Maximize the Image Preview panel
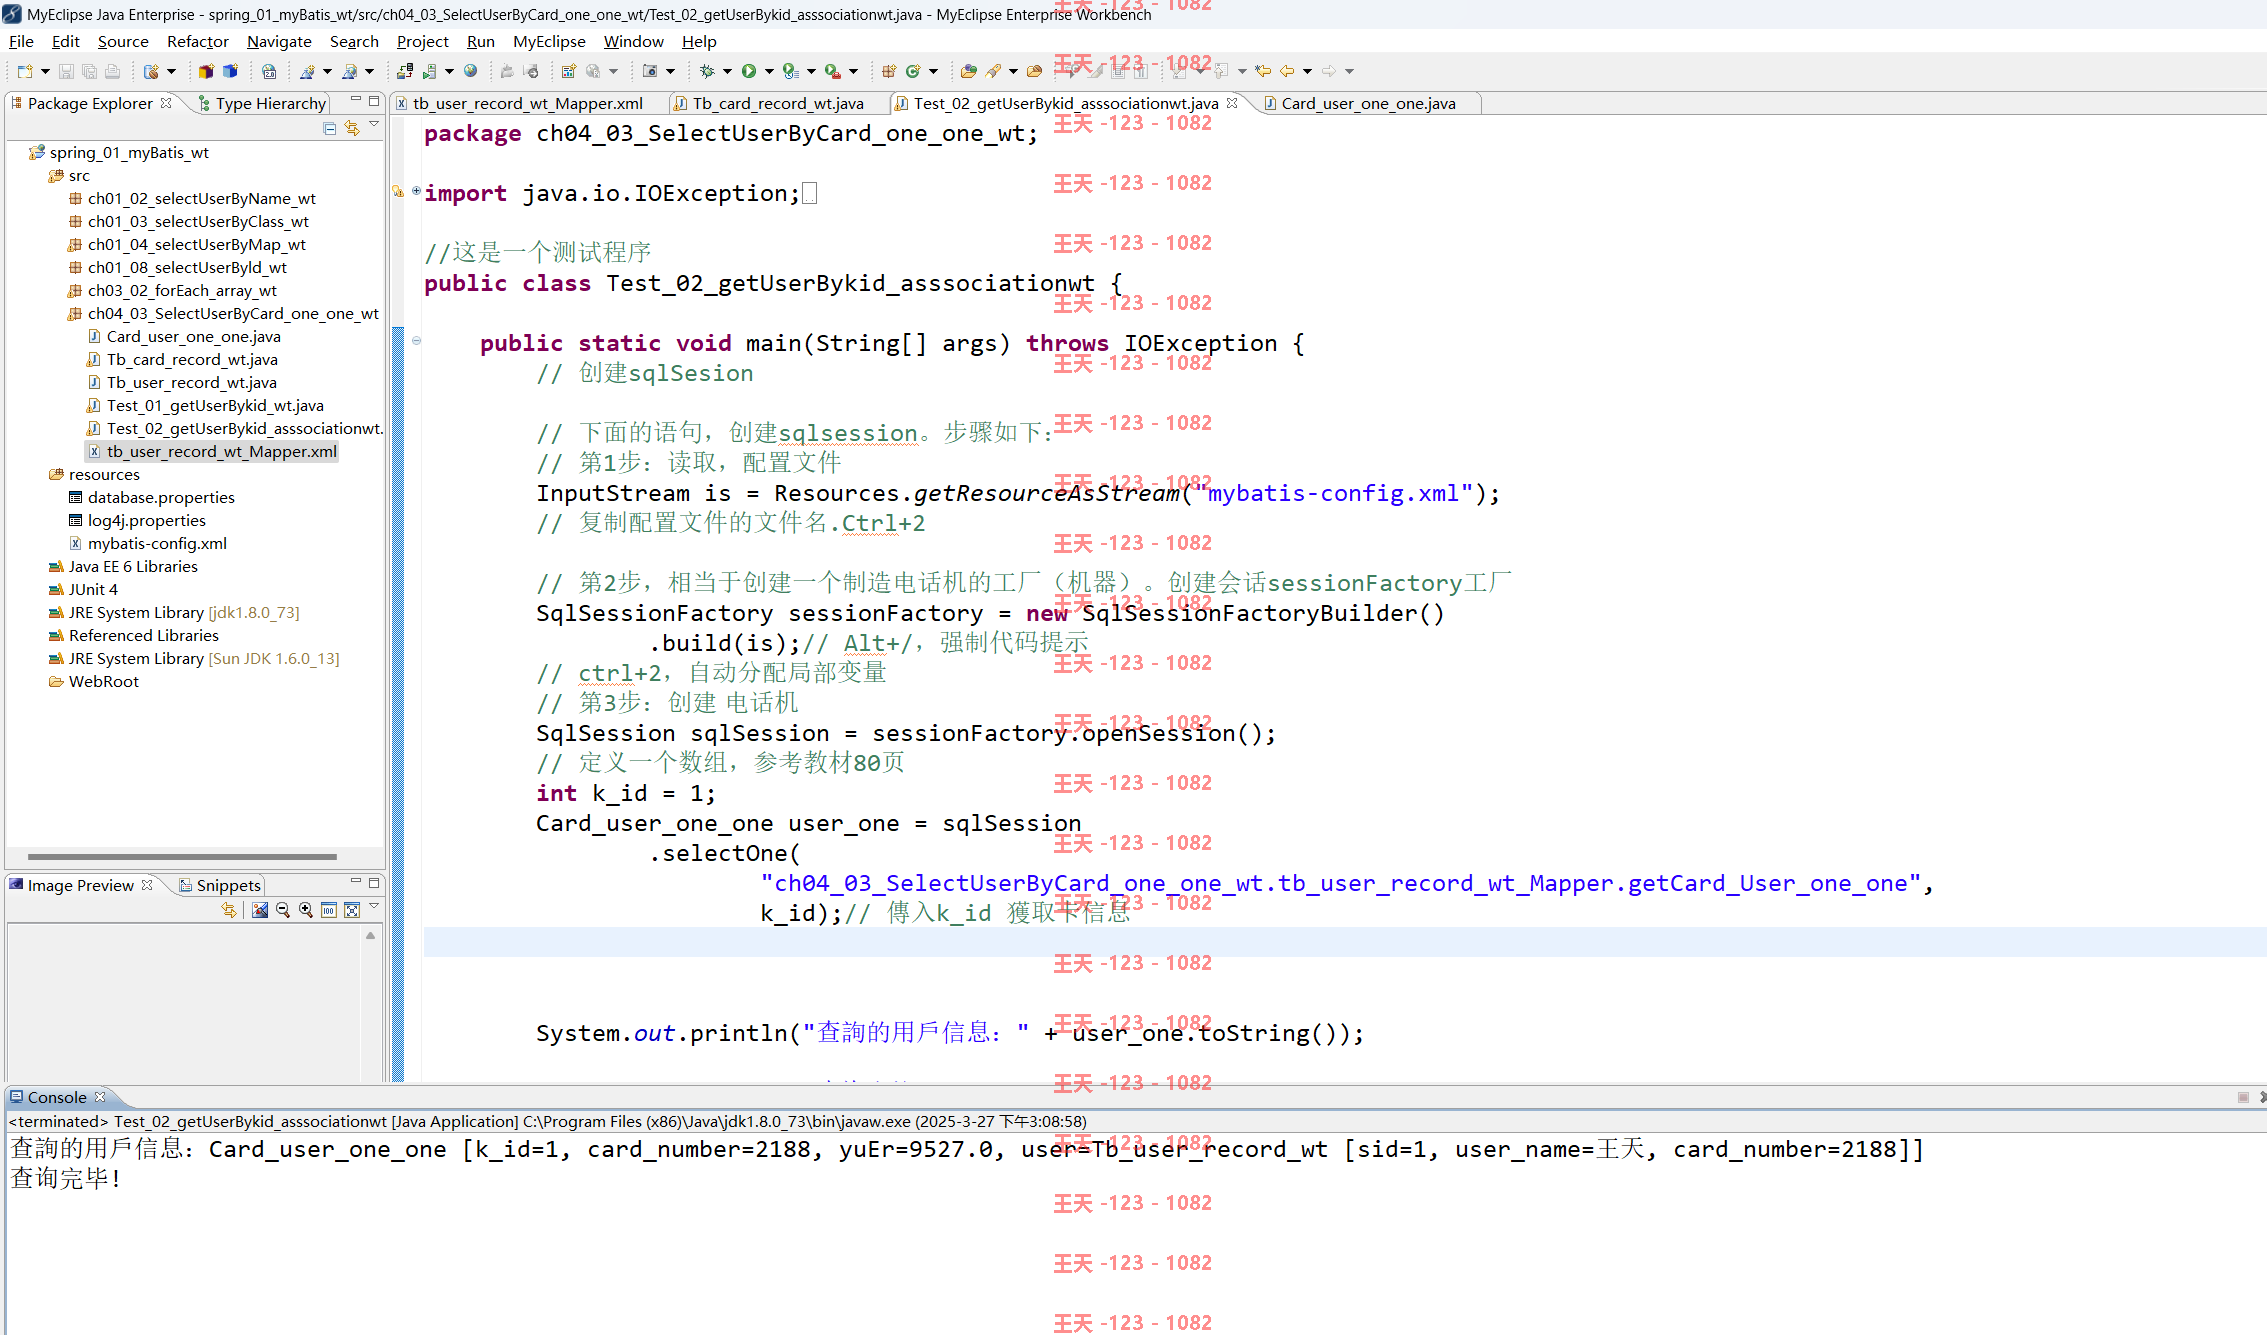 [x=374, y=882]
